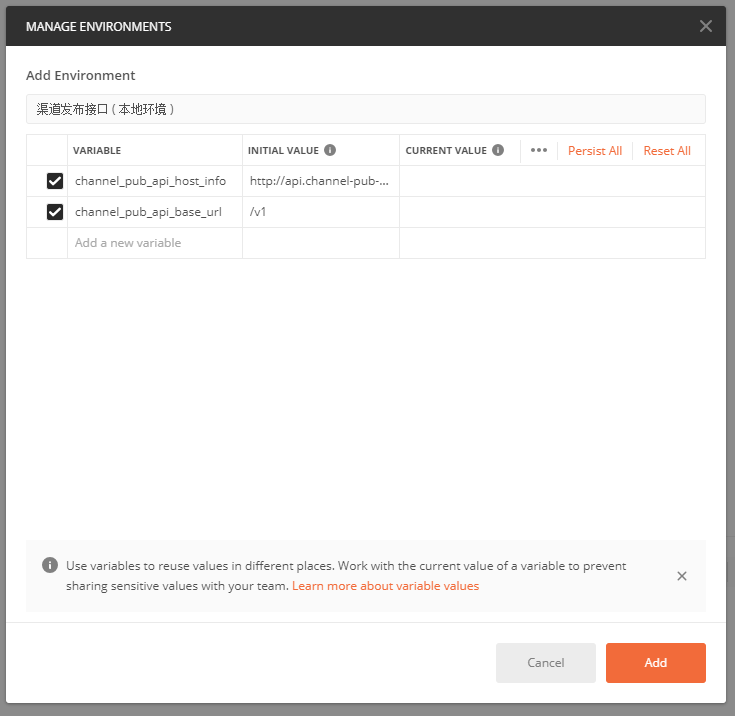Open the three-dot column options menu
The width and height of the screenshot is (735, 716).
point(539,150)
